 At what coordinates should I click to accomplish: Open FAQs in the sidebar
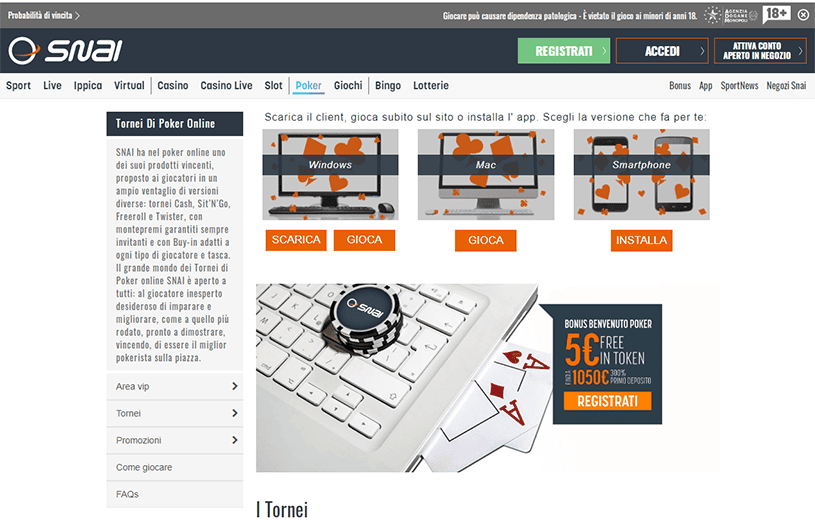[x=175, y=494]
